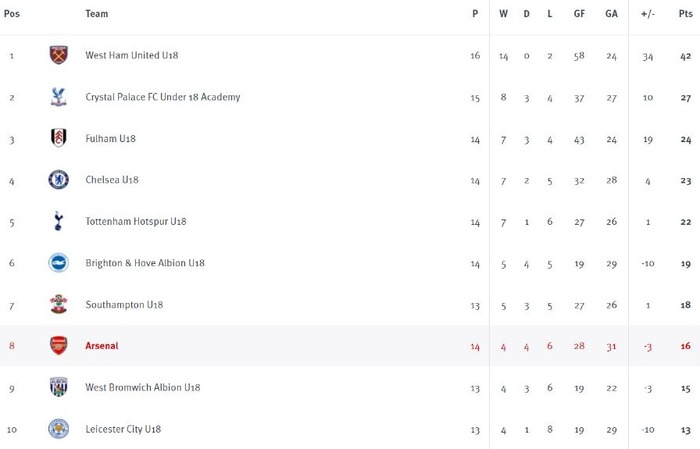Click the +/- goal difference header

pyautogui.click(x=648, y=14)
